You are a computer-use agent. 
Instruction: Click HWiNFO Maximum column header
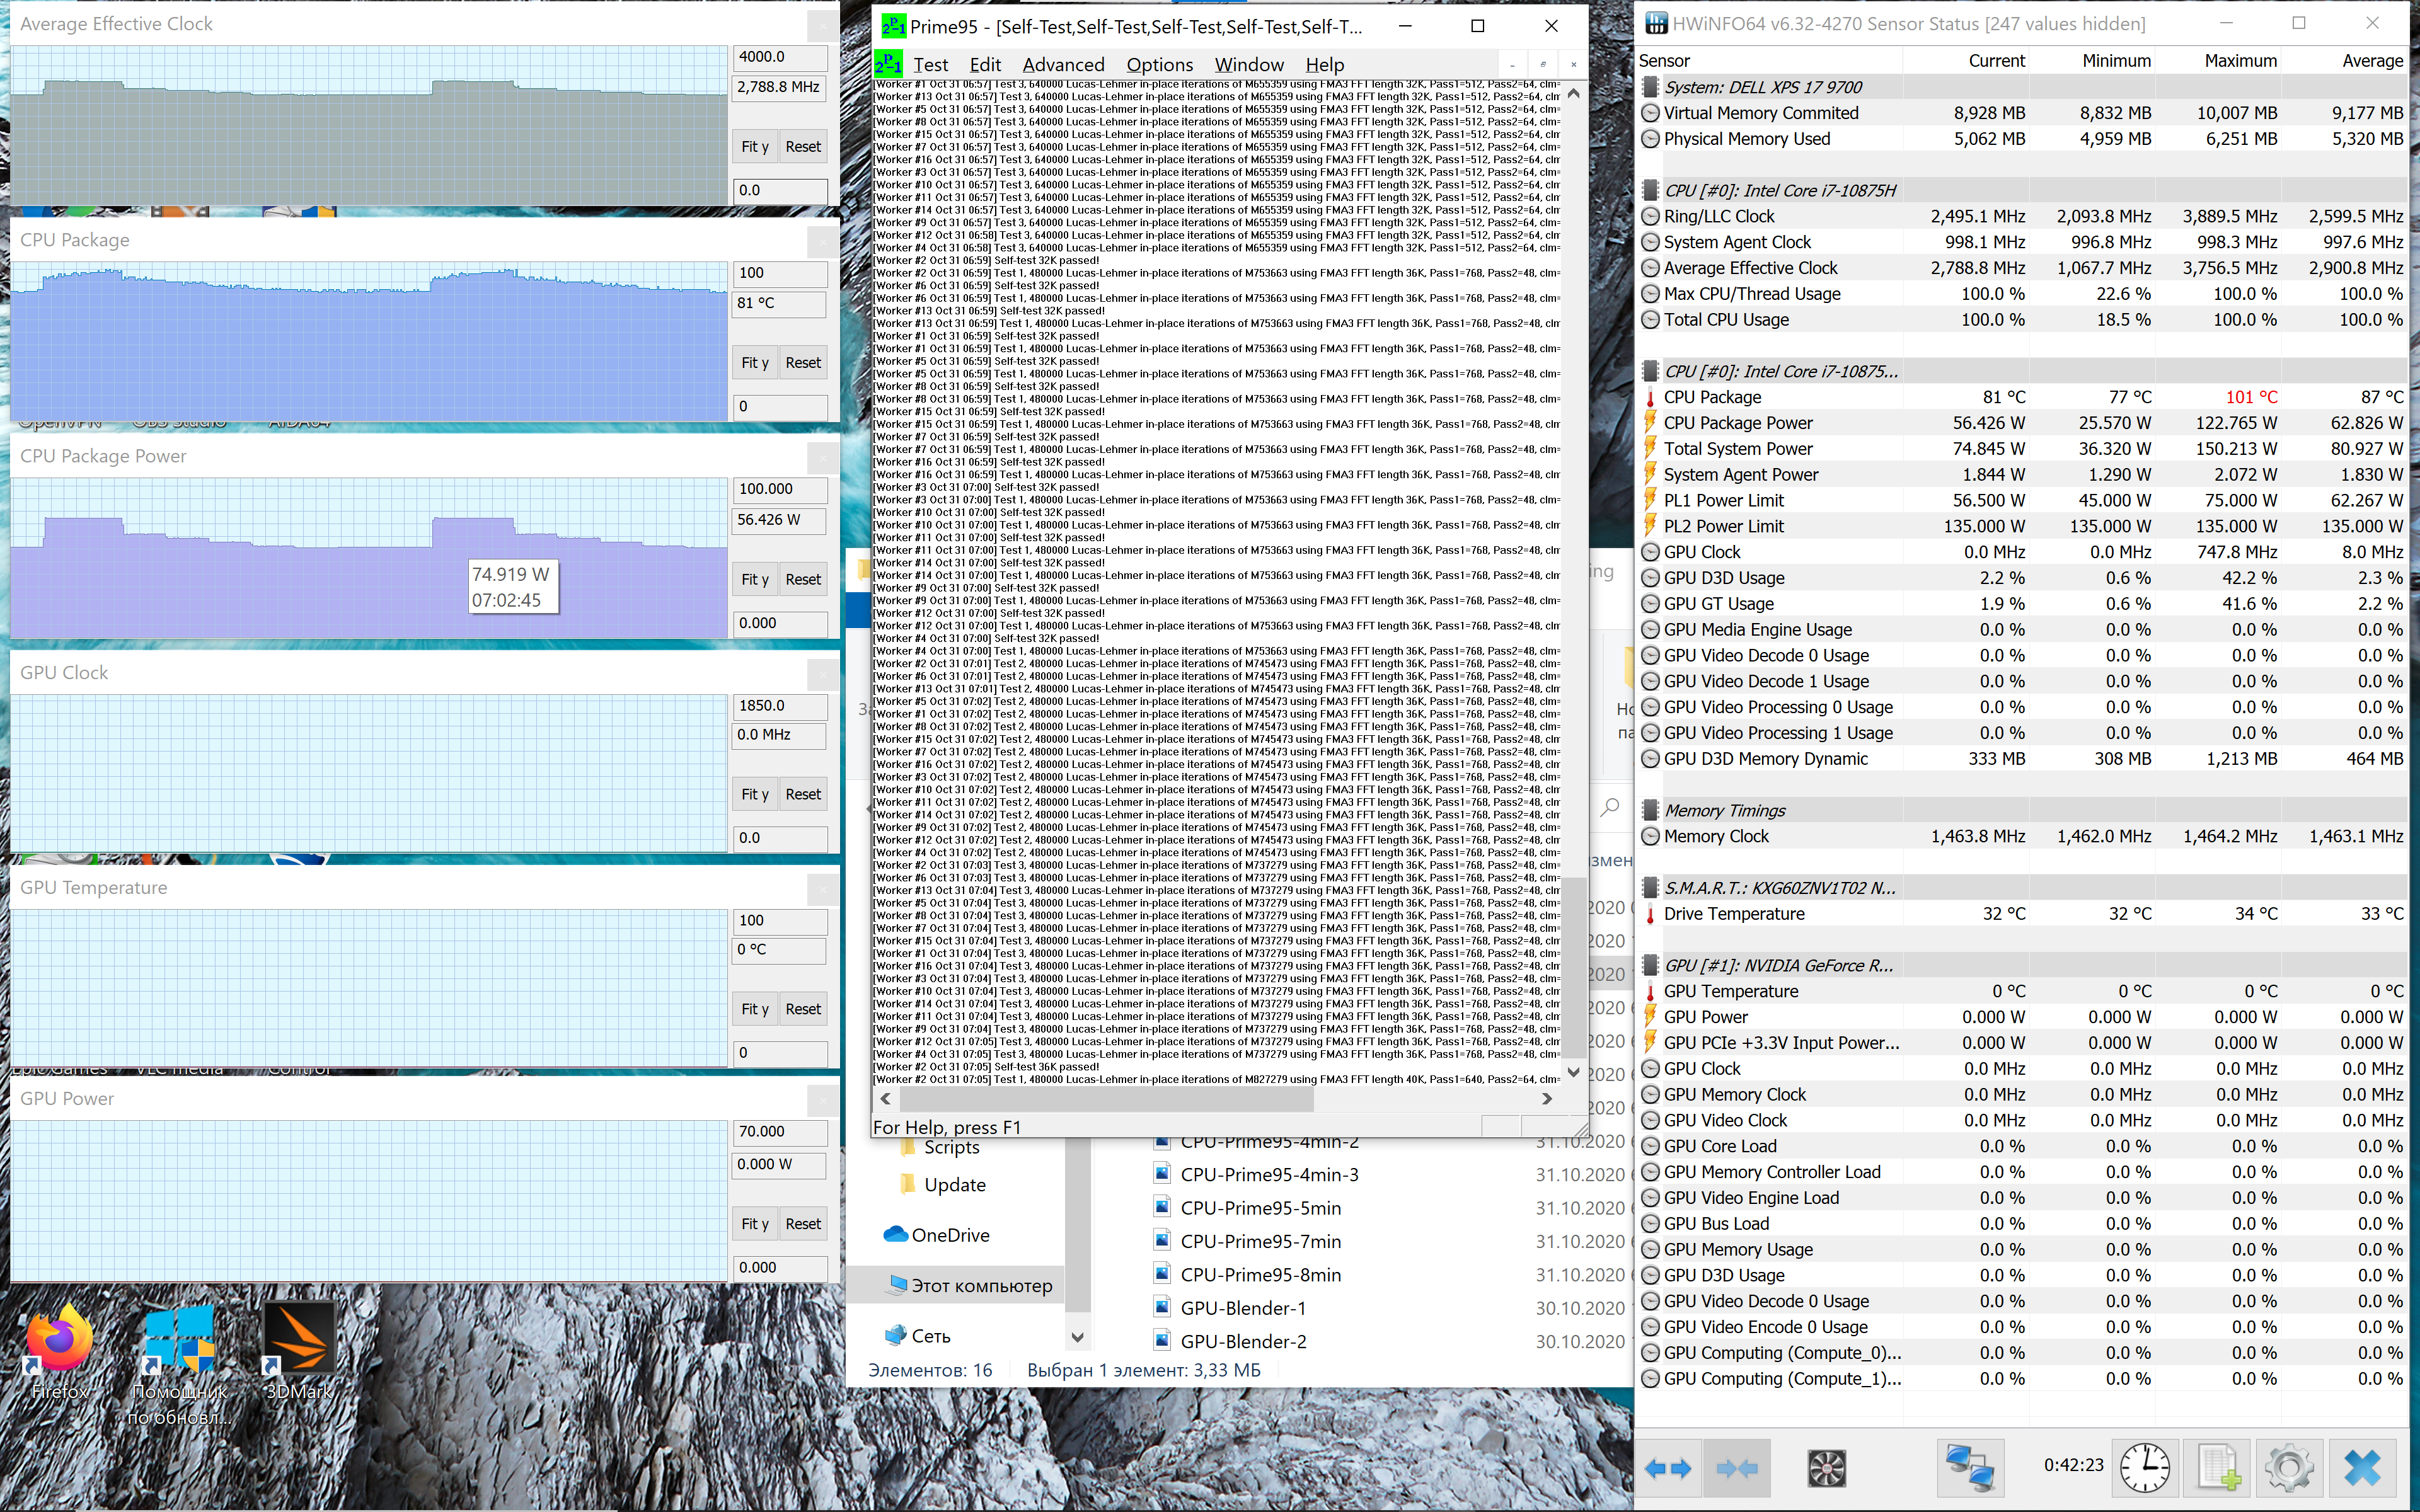(2240, 61)
